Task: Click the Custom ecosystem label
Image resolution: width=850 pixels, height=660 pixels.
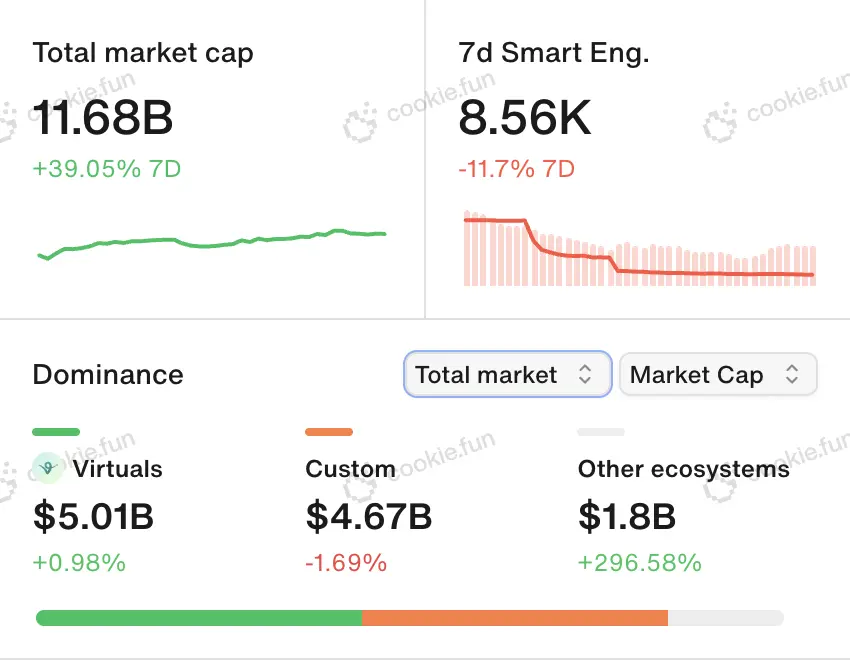Action: pos(350,469)
